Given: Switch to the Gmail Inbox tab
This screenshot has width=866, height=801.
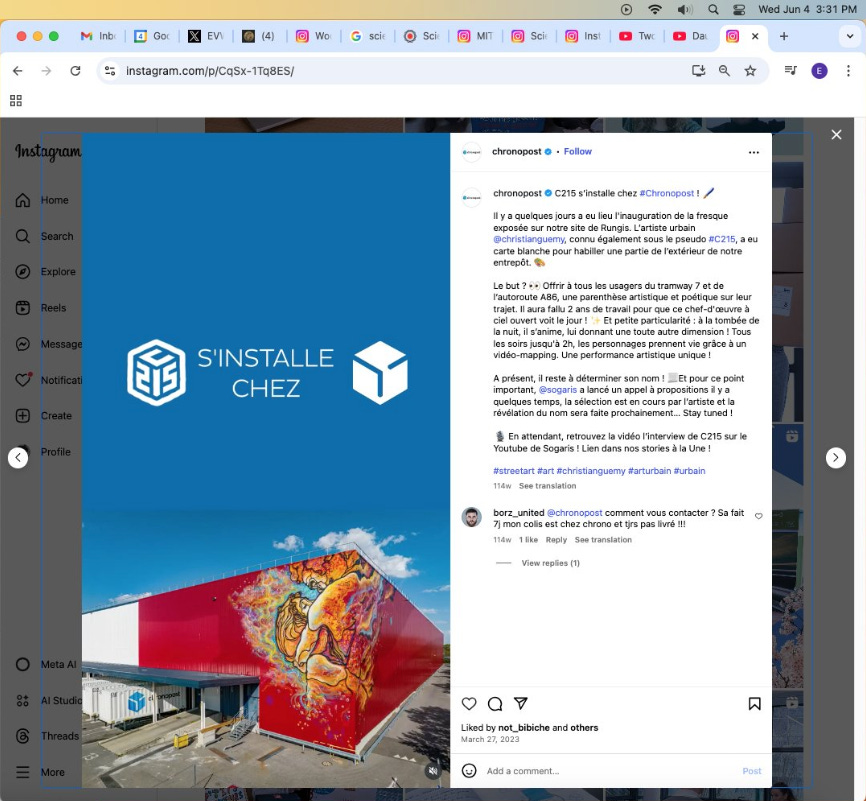Looking at the screenshot, I should click(x=98, y=36).
